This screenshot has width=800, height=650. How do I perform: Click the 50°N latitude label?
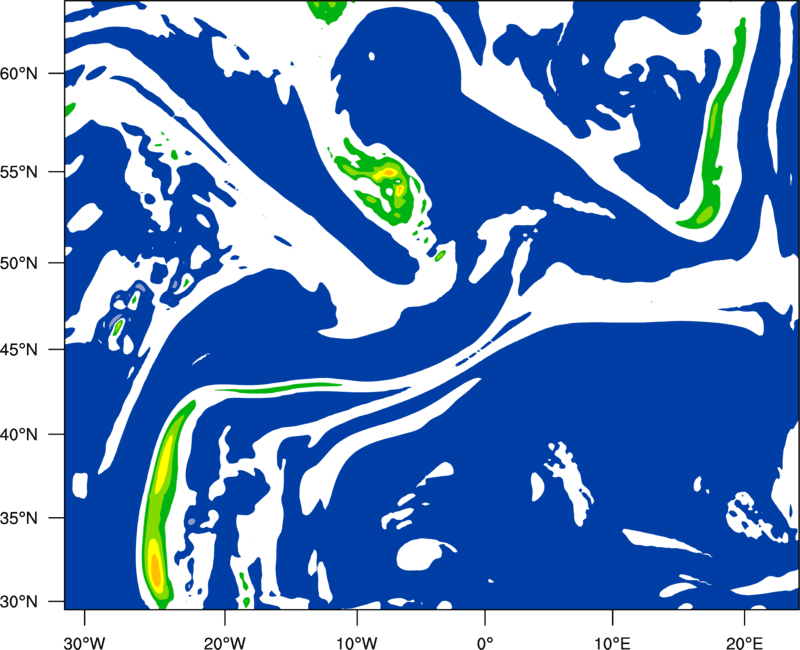point(19,263)
